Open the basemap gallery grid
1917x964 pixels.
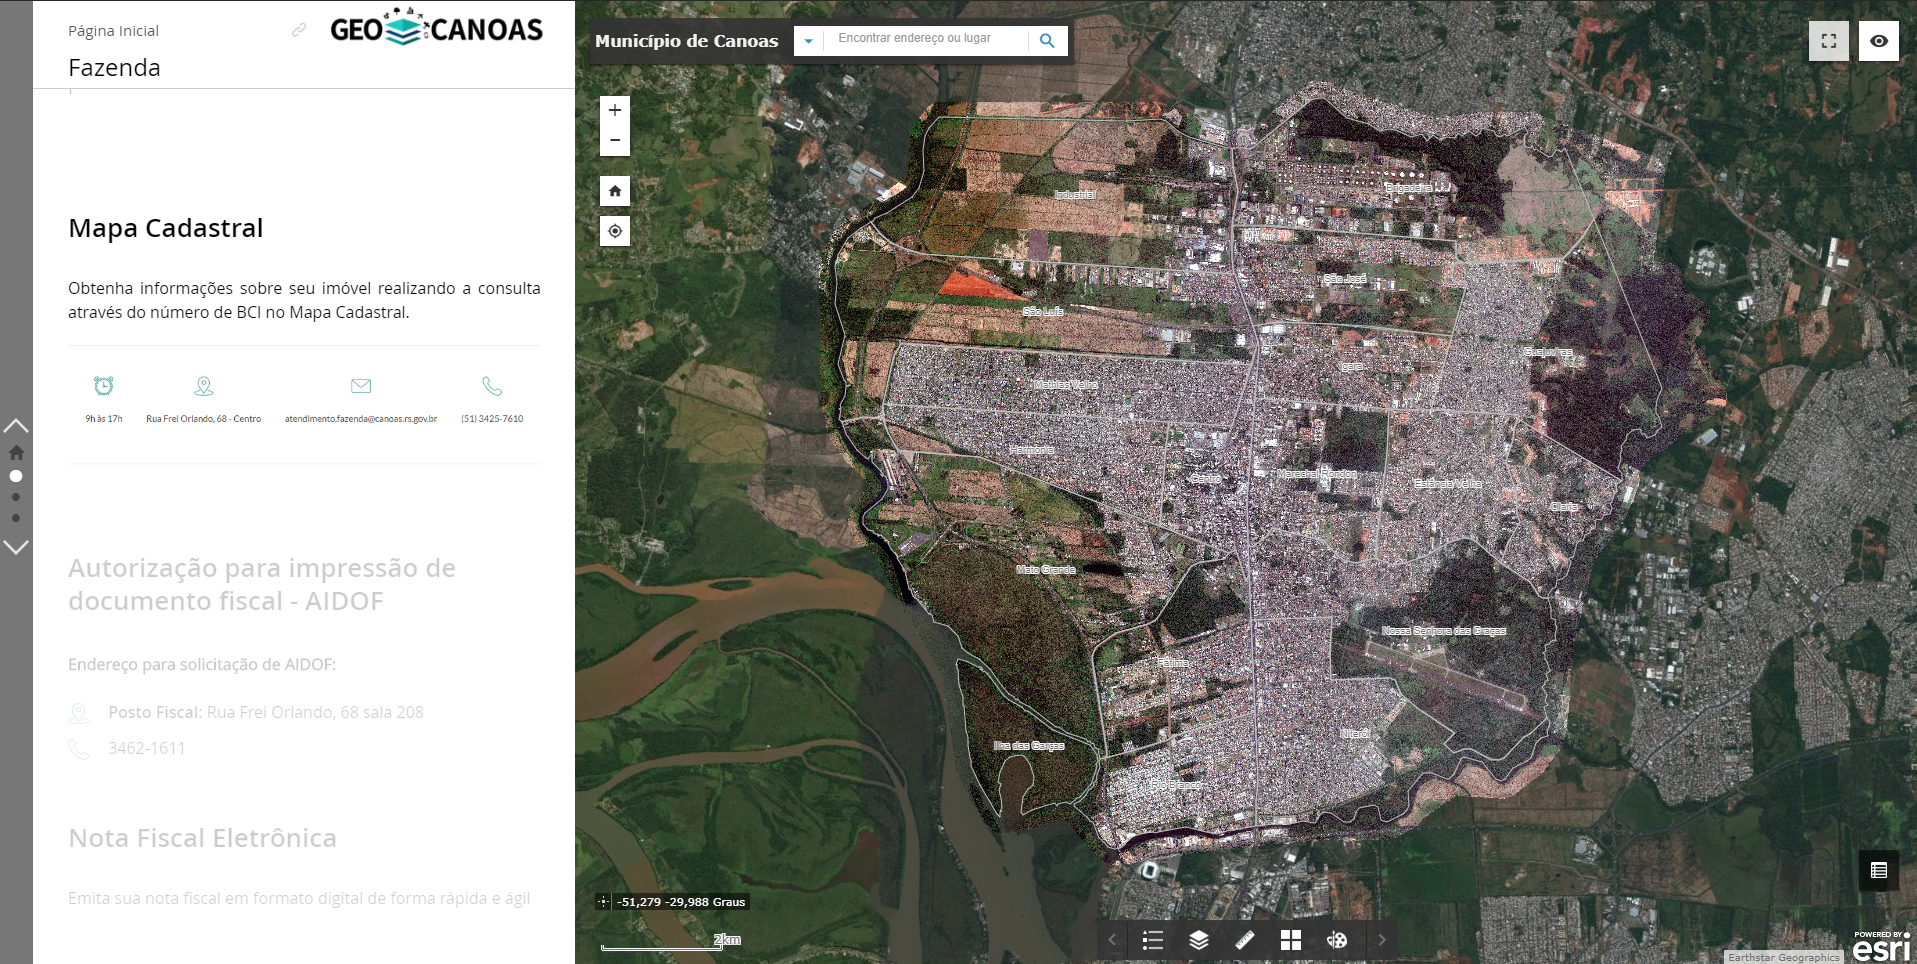1291,940
